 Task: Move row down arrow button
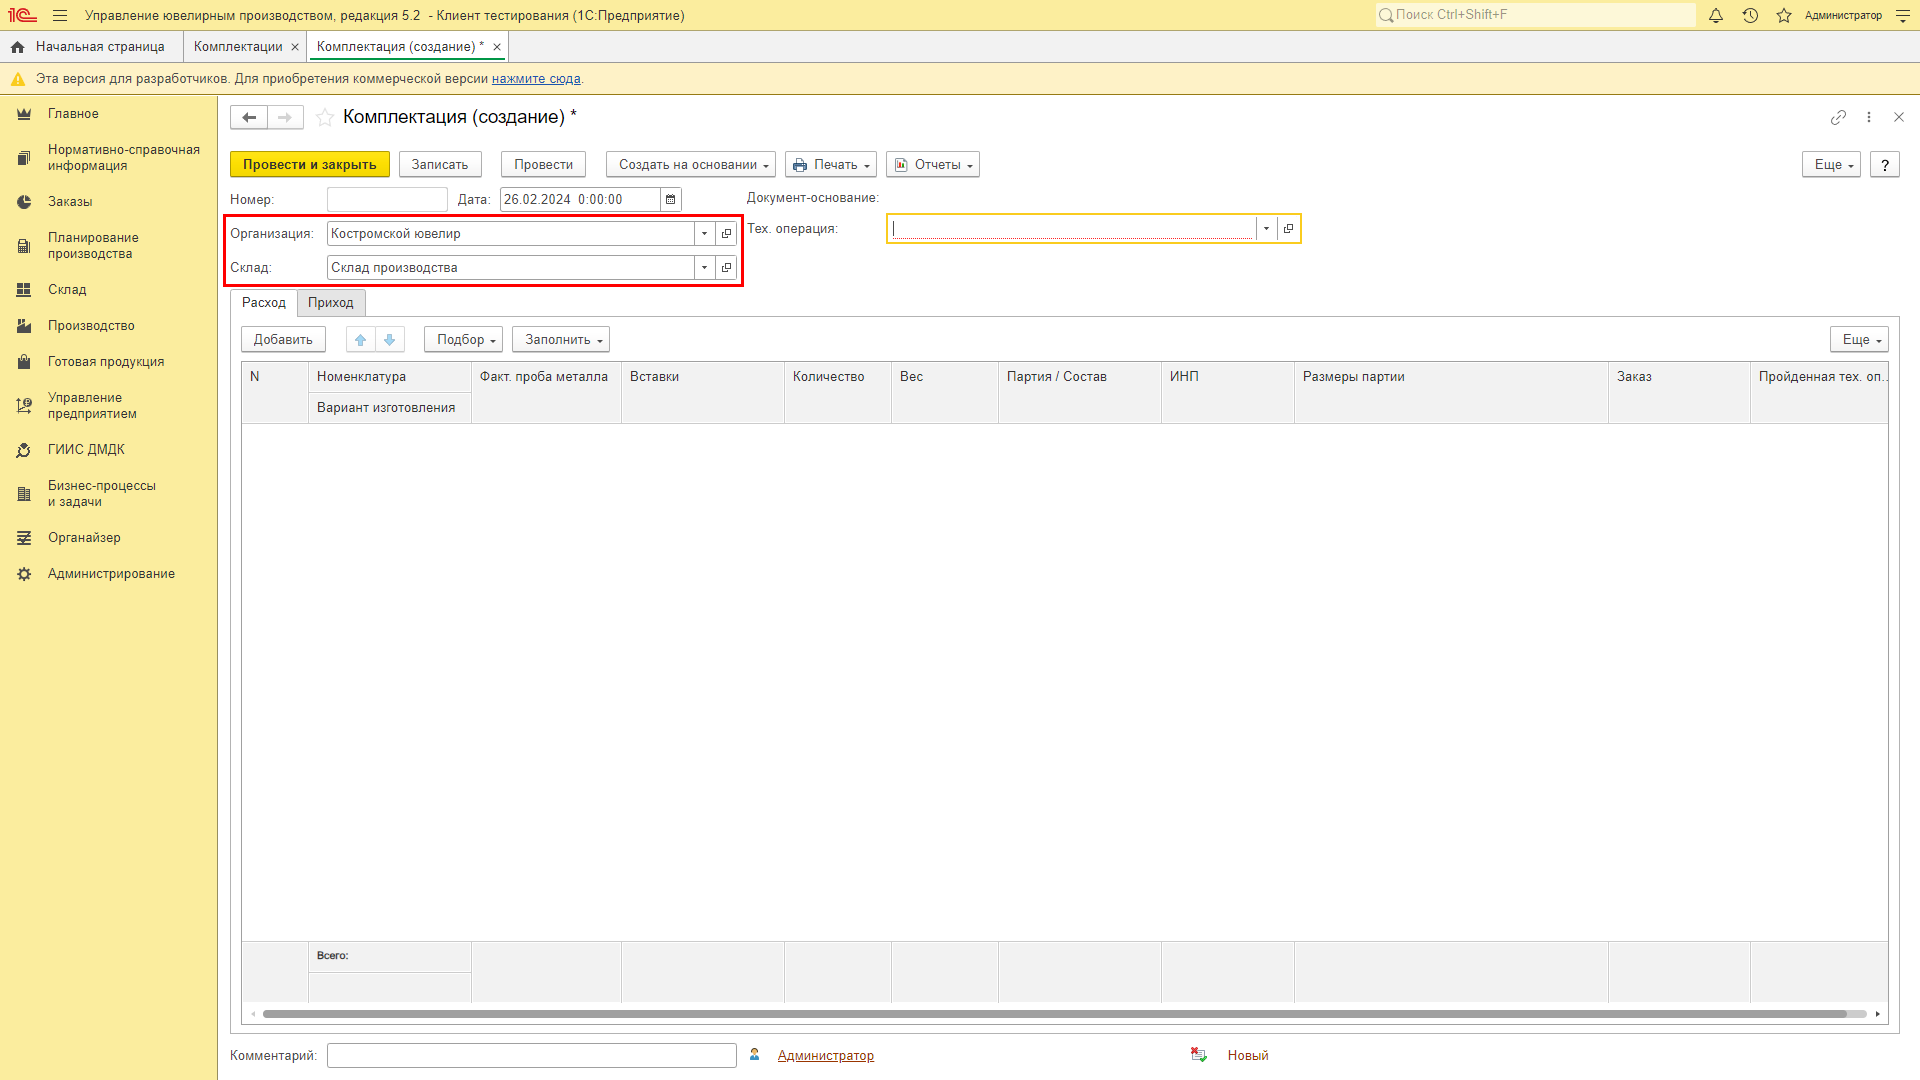click(x=390, y=340)
